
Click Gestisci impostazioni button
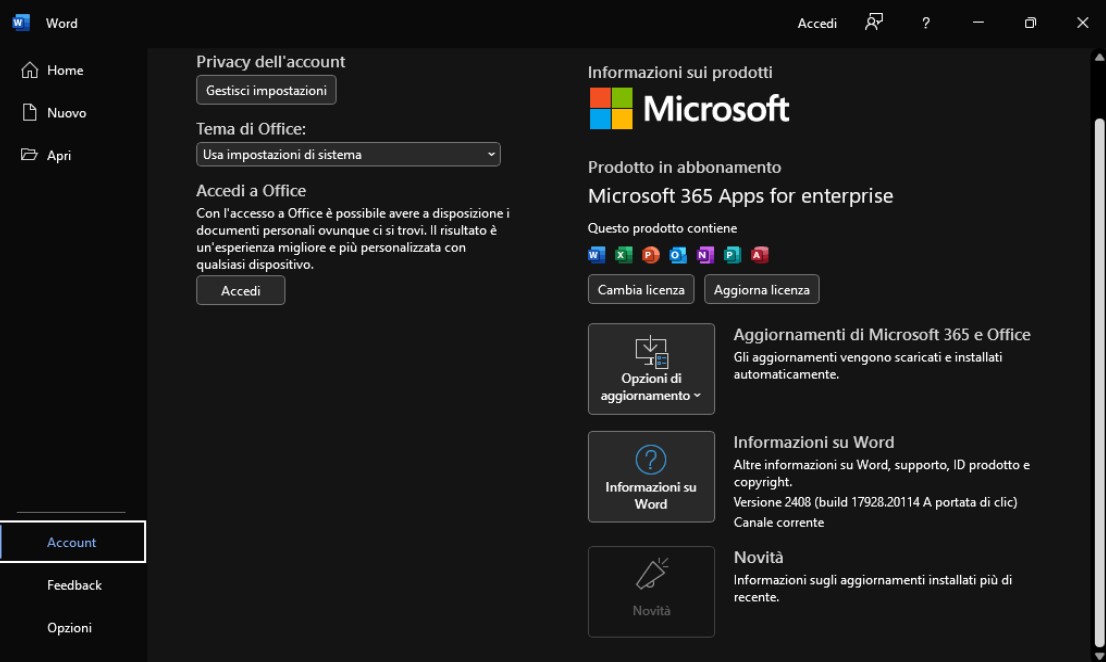pos(266,90)
